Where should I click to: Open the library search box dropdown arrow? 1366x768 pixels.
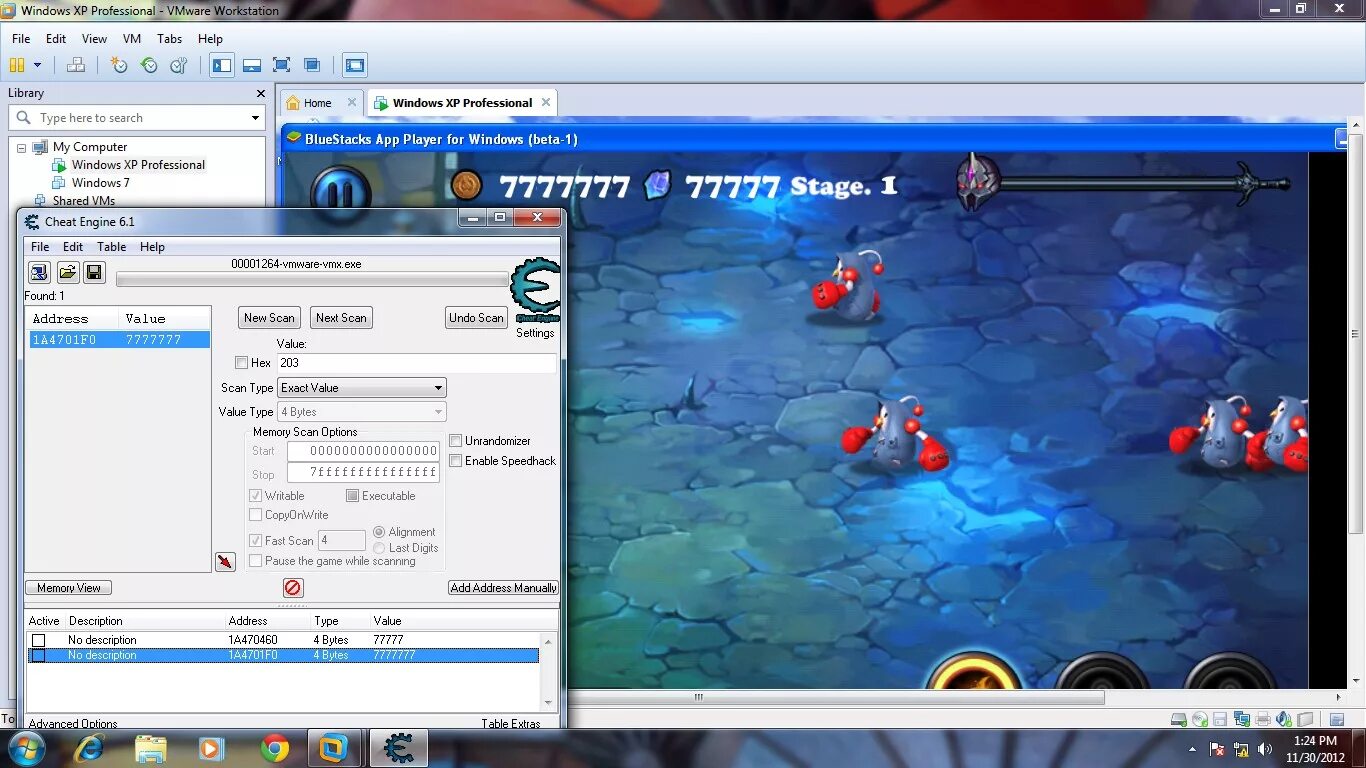[255, 118]
